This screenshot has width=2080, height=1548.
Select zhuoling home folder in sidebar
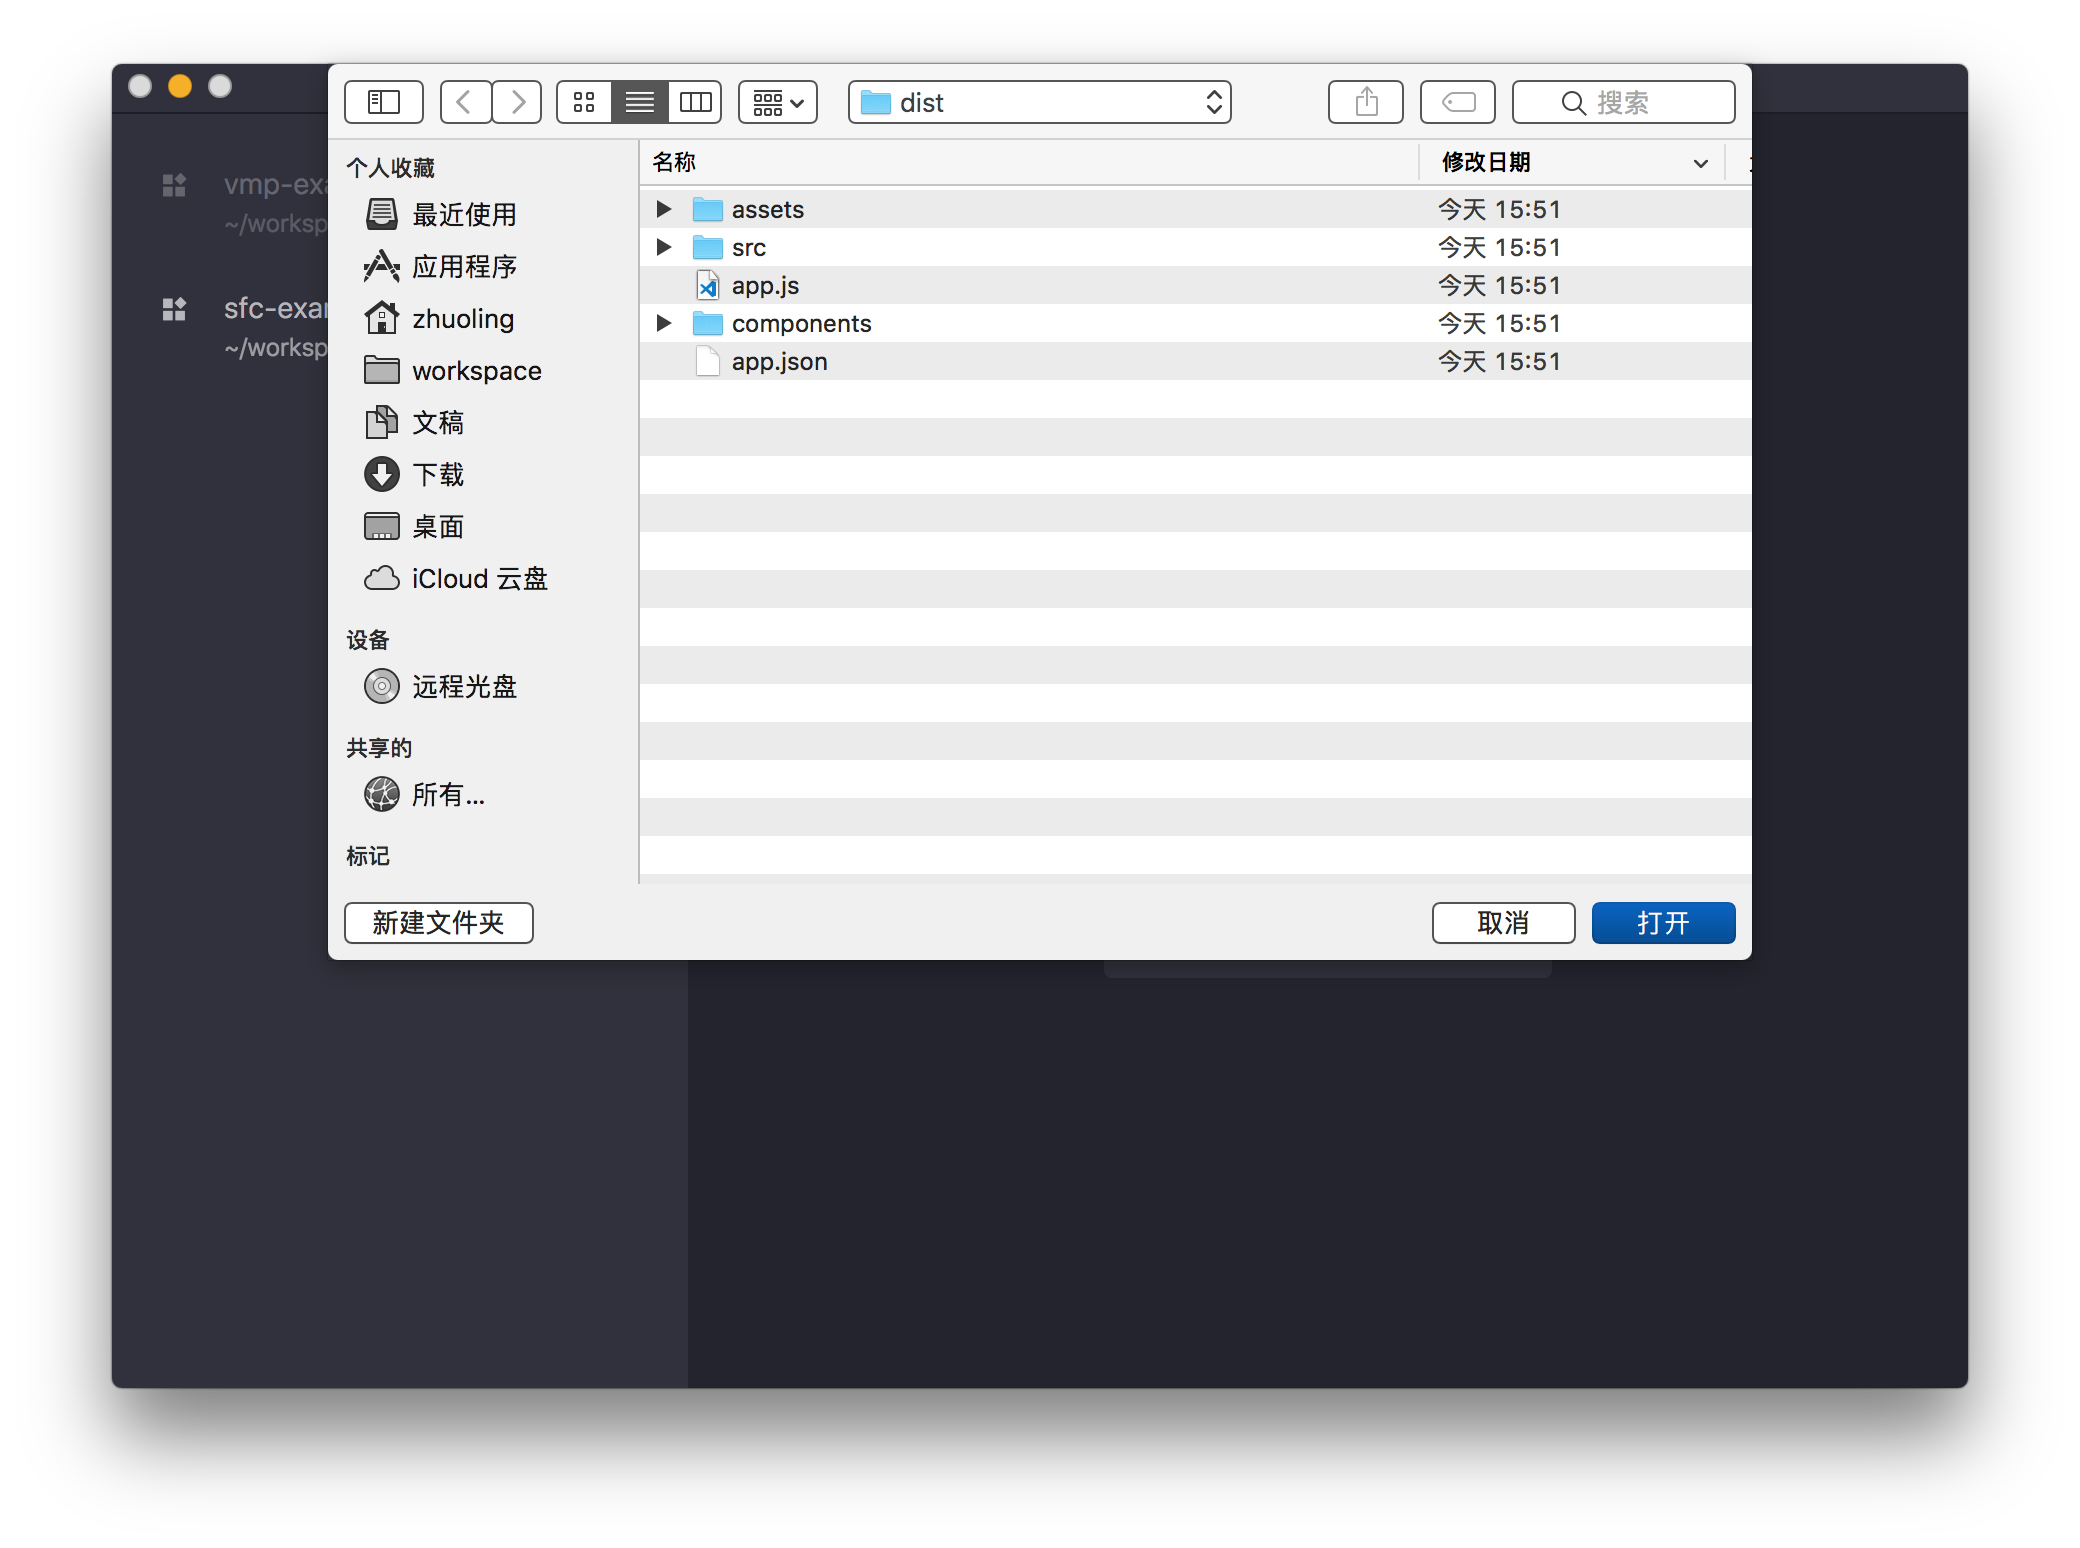pos(462,319)
